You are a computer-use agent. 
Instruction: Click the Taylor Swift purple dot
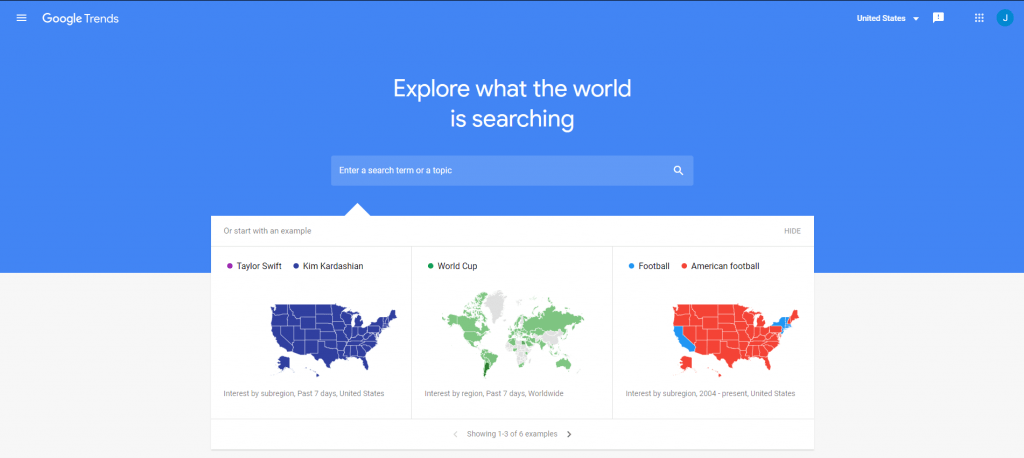[230, 266]
